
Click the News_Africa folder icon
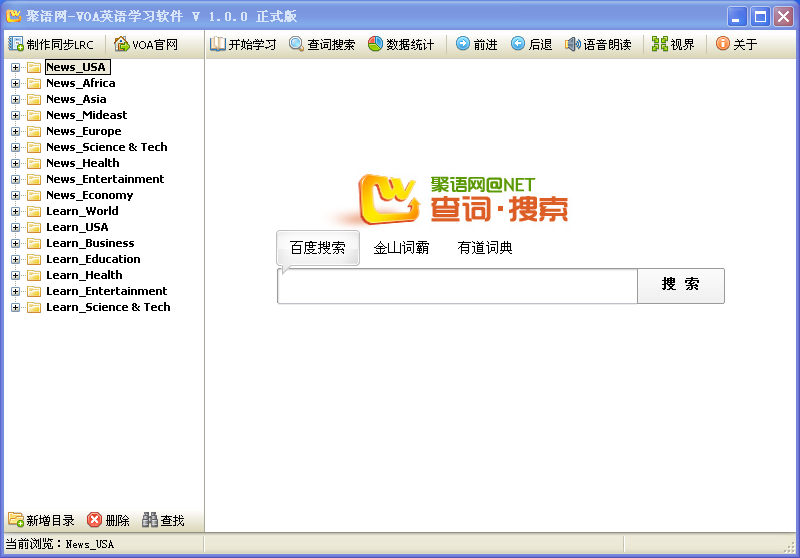[34, 83]
